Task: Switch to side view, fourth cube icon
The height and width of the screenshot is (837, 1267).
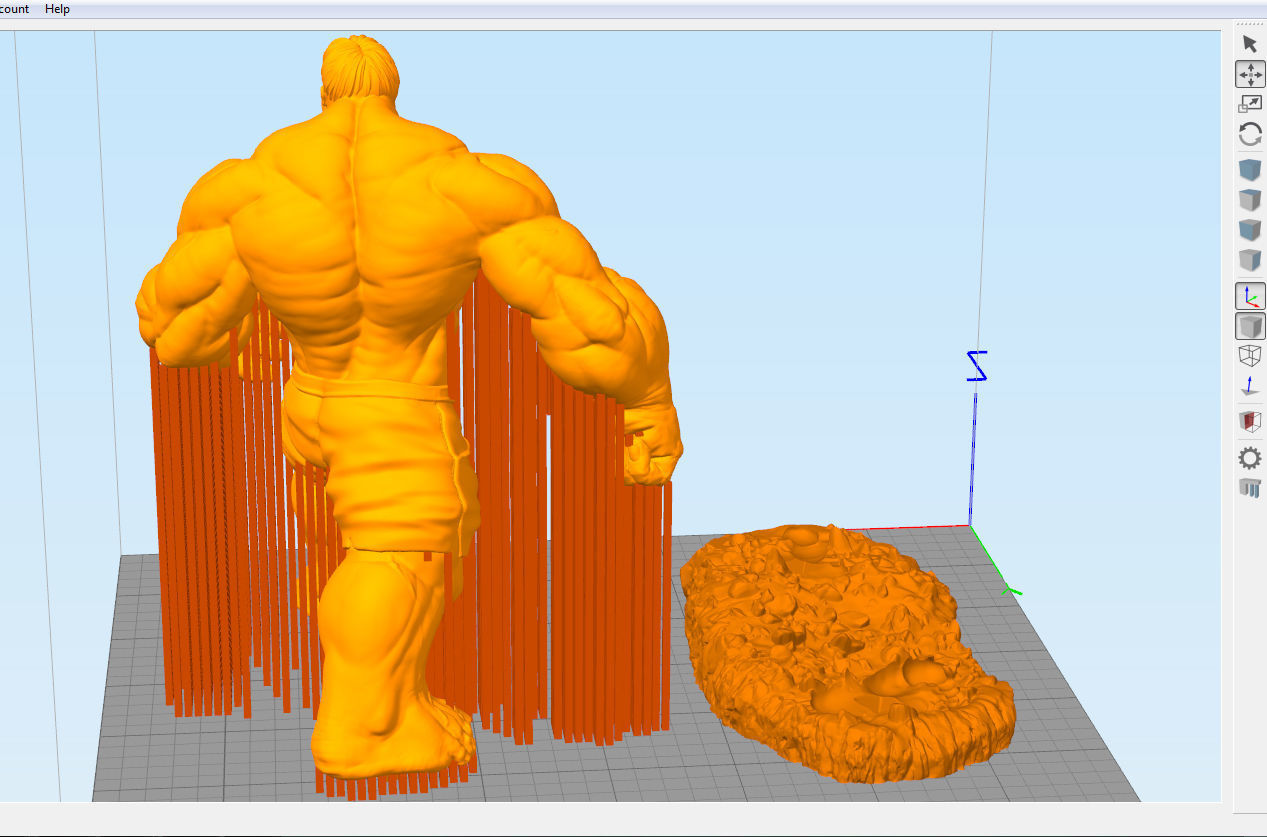Action: click(x=1250, y=260)
